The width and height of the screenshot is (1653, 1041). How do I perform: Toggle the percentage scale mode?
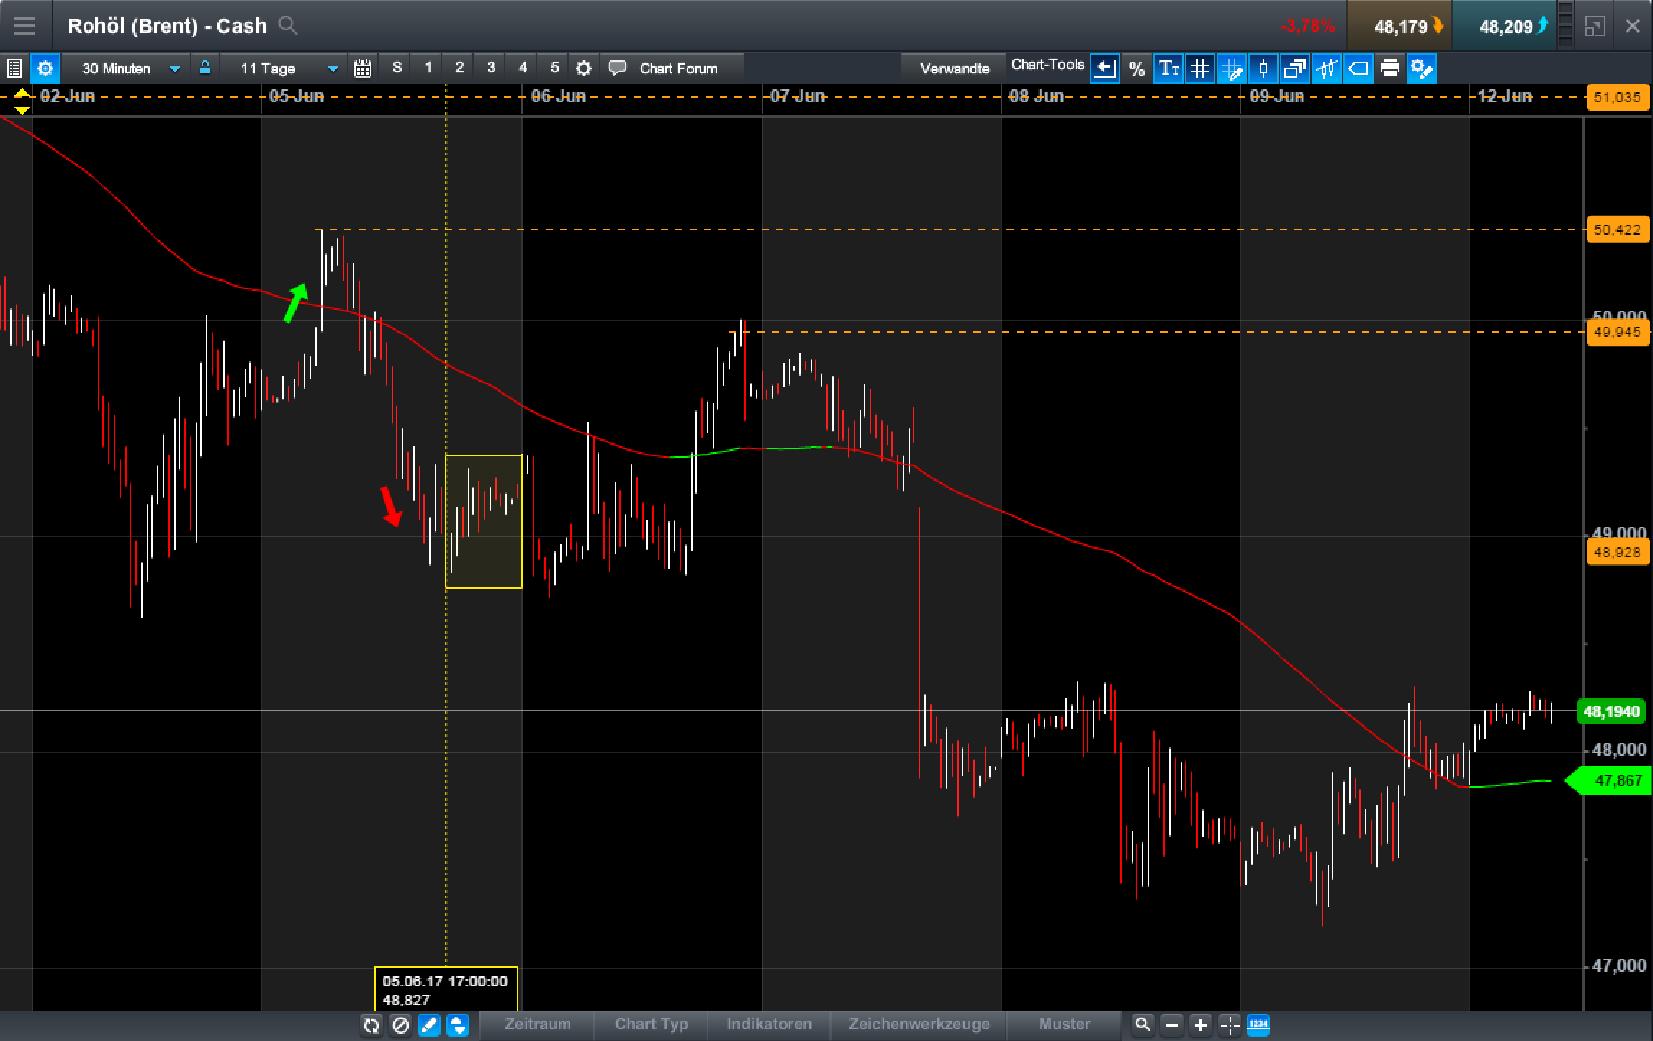point(1136,69)
